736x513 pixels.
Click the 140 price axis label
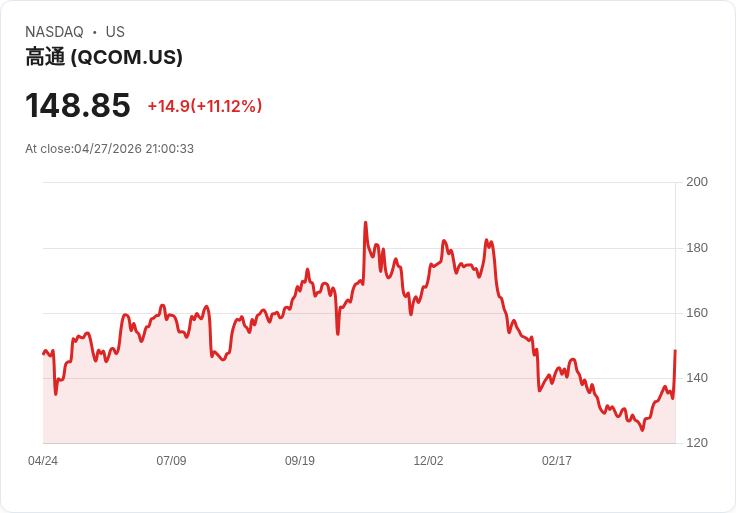(x=697, y=378)
